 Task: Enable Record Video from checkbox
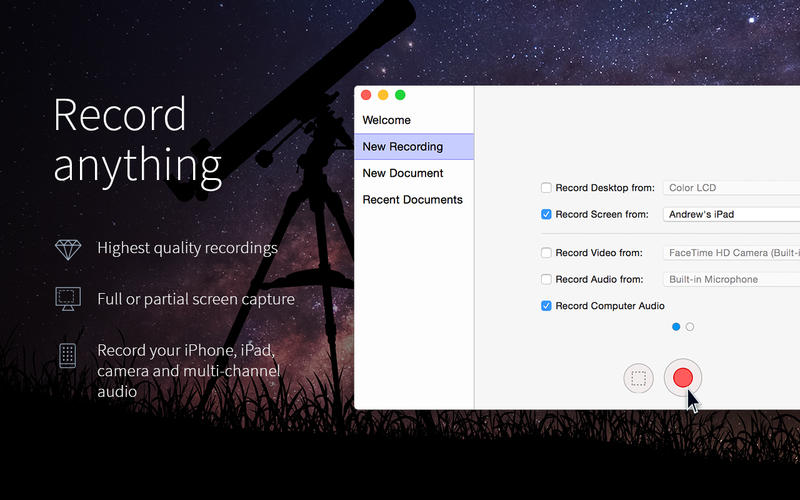tap(546, 253)
